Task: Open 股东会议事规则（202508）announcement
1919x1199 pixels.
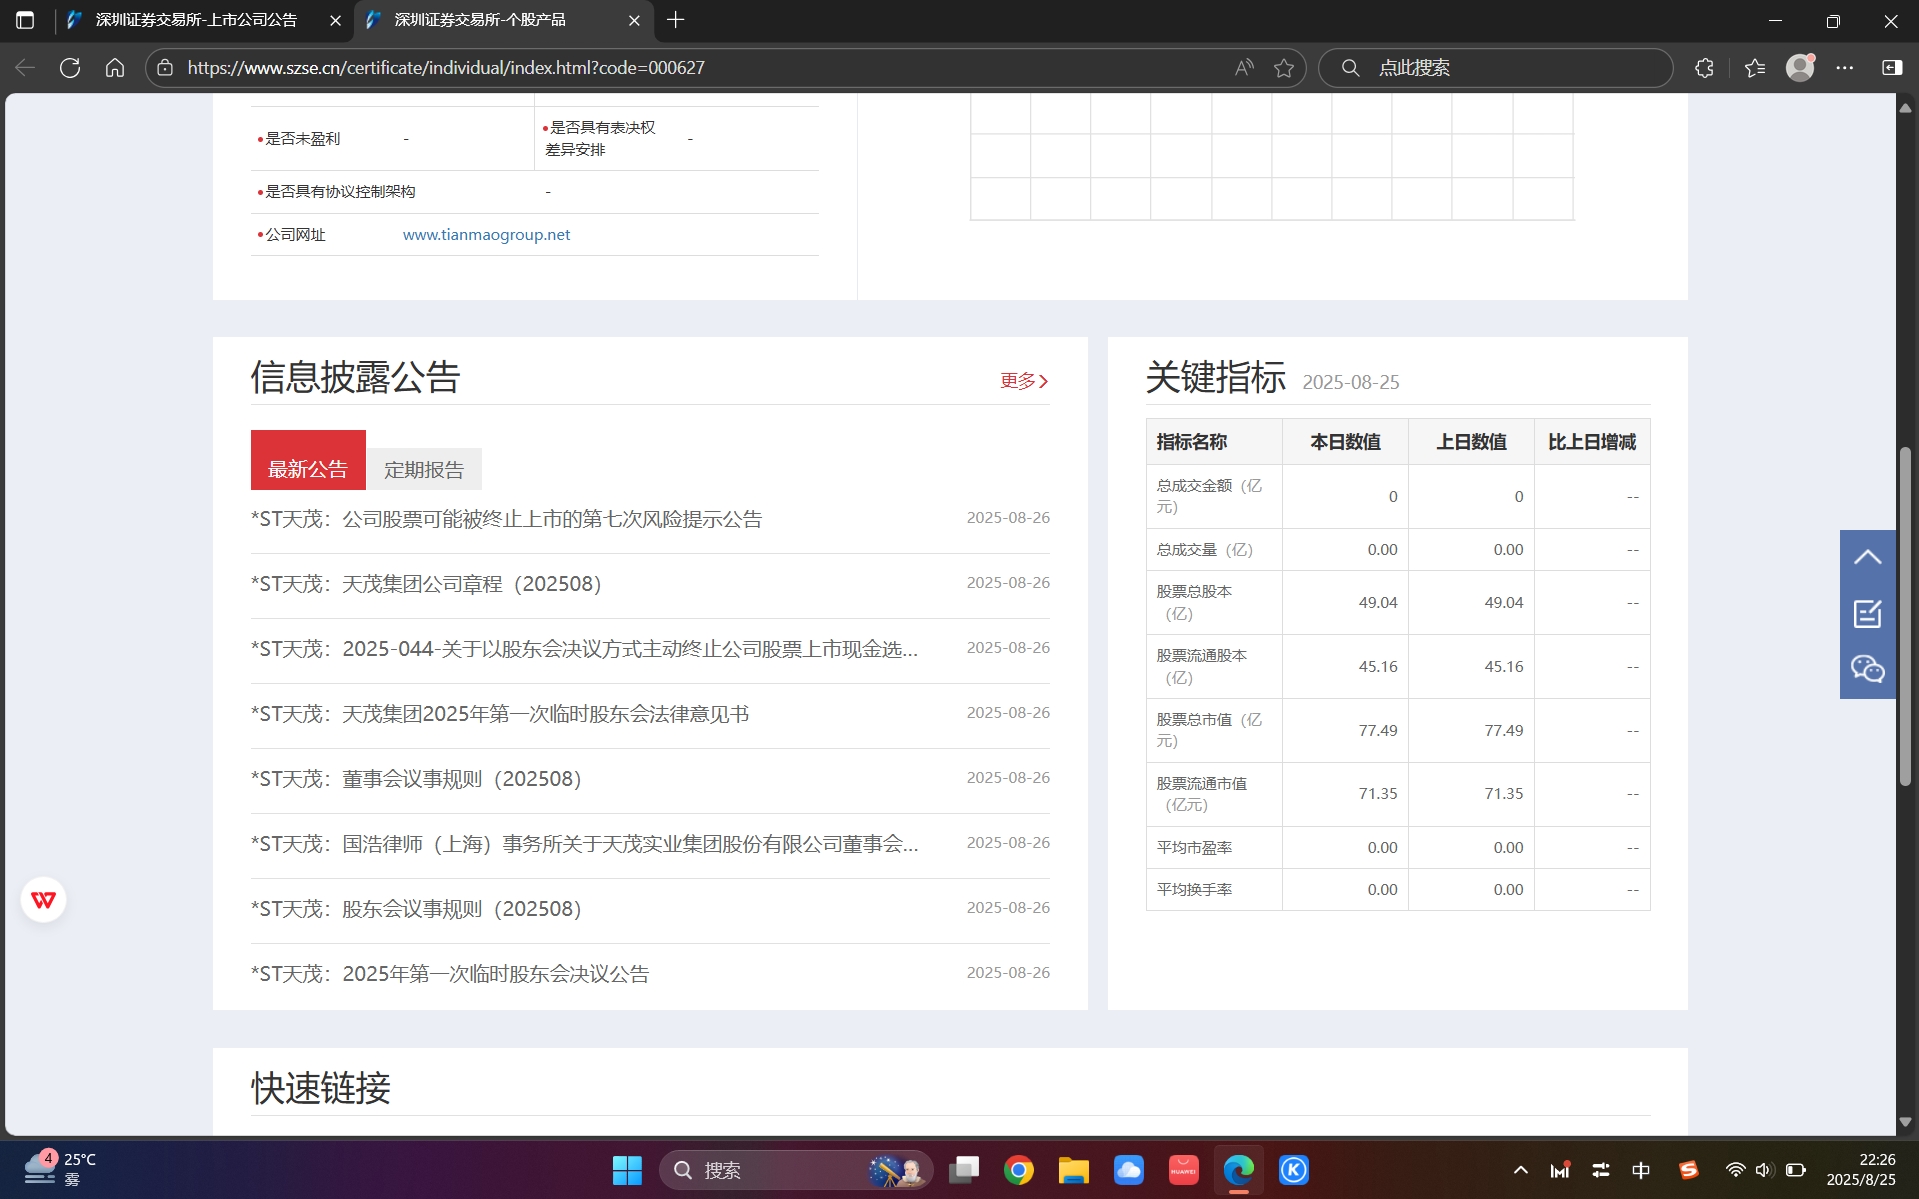Action: (416, 909)
